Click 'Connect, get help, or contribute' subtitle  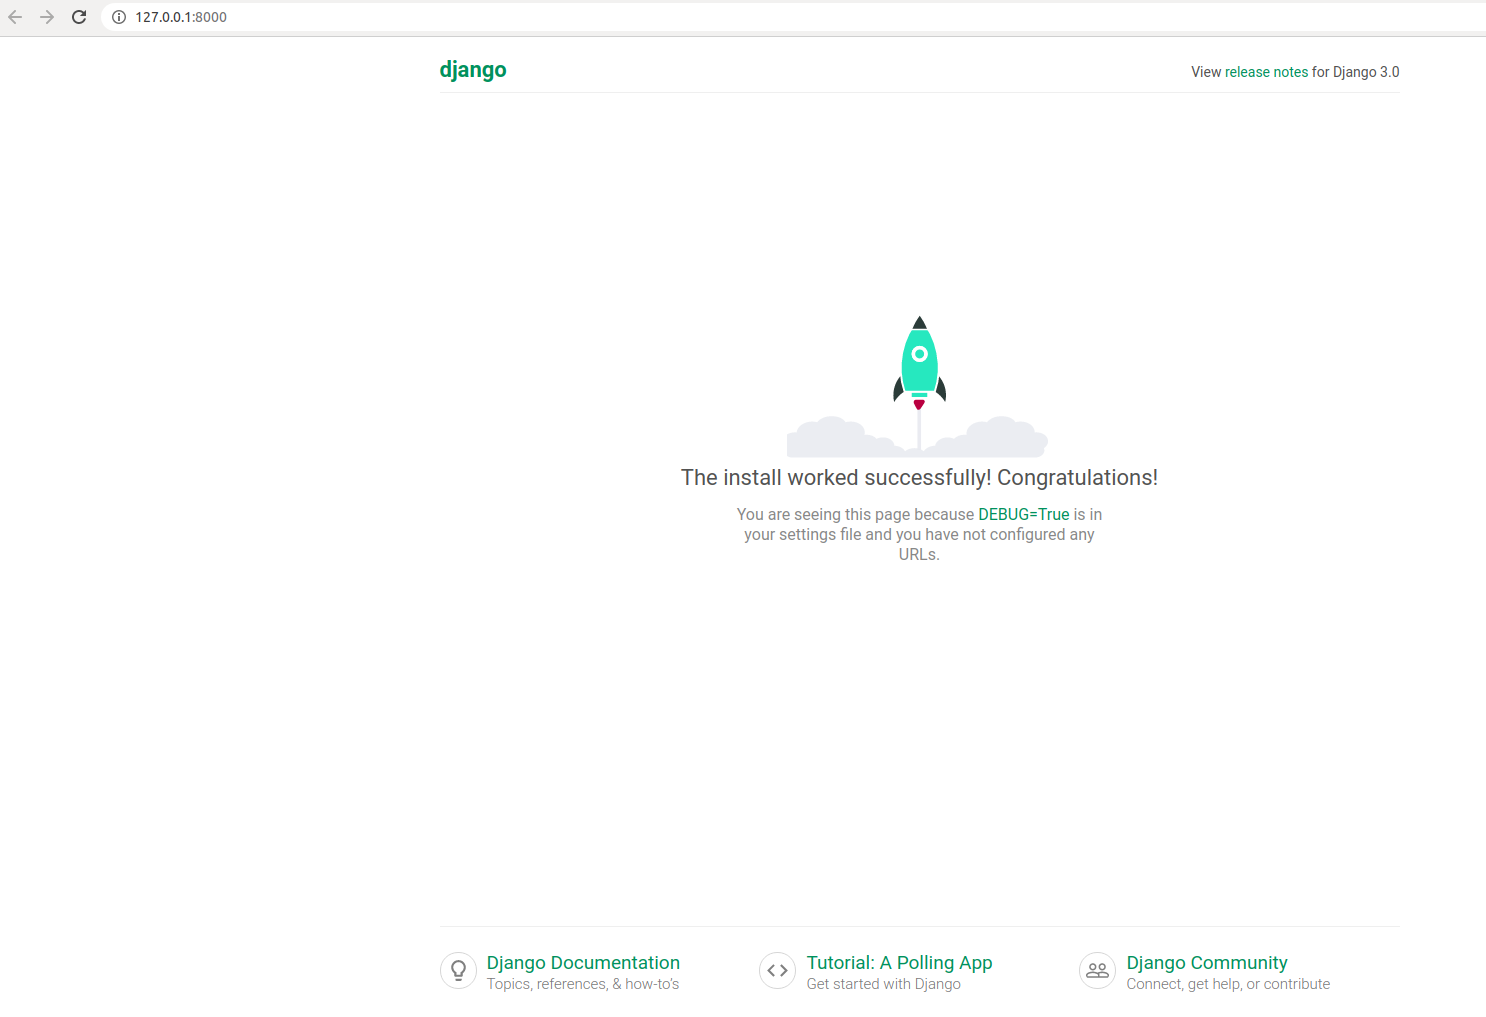[1228, 984]
